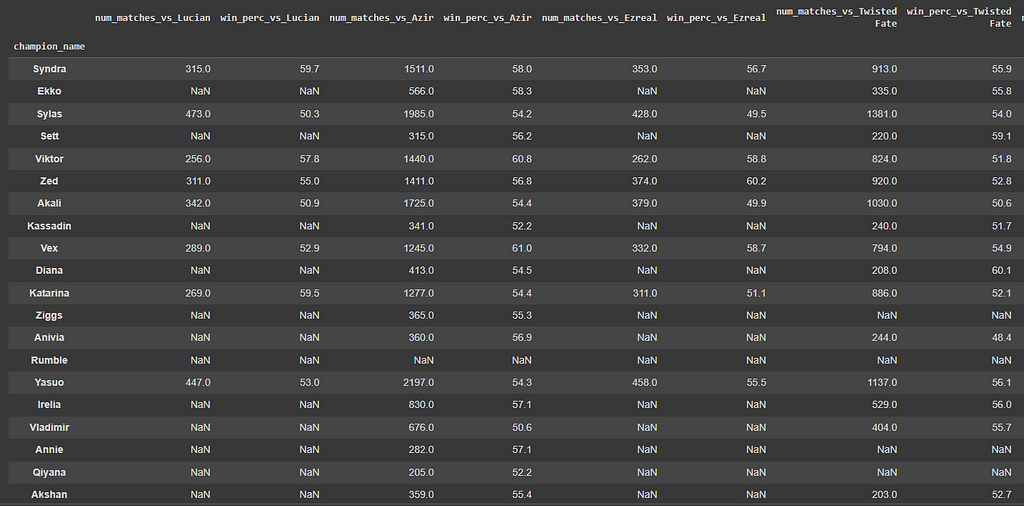Select the Vex row label
The width and height of the screenshot is (1024, 506).
(x=49, y=249)
